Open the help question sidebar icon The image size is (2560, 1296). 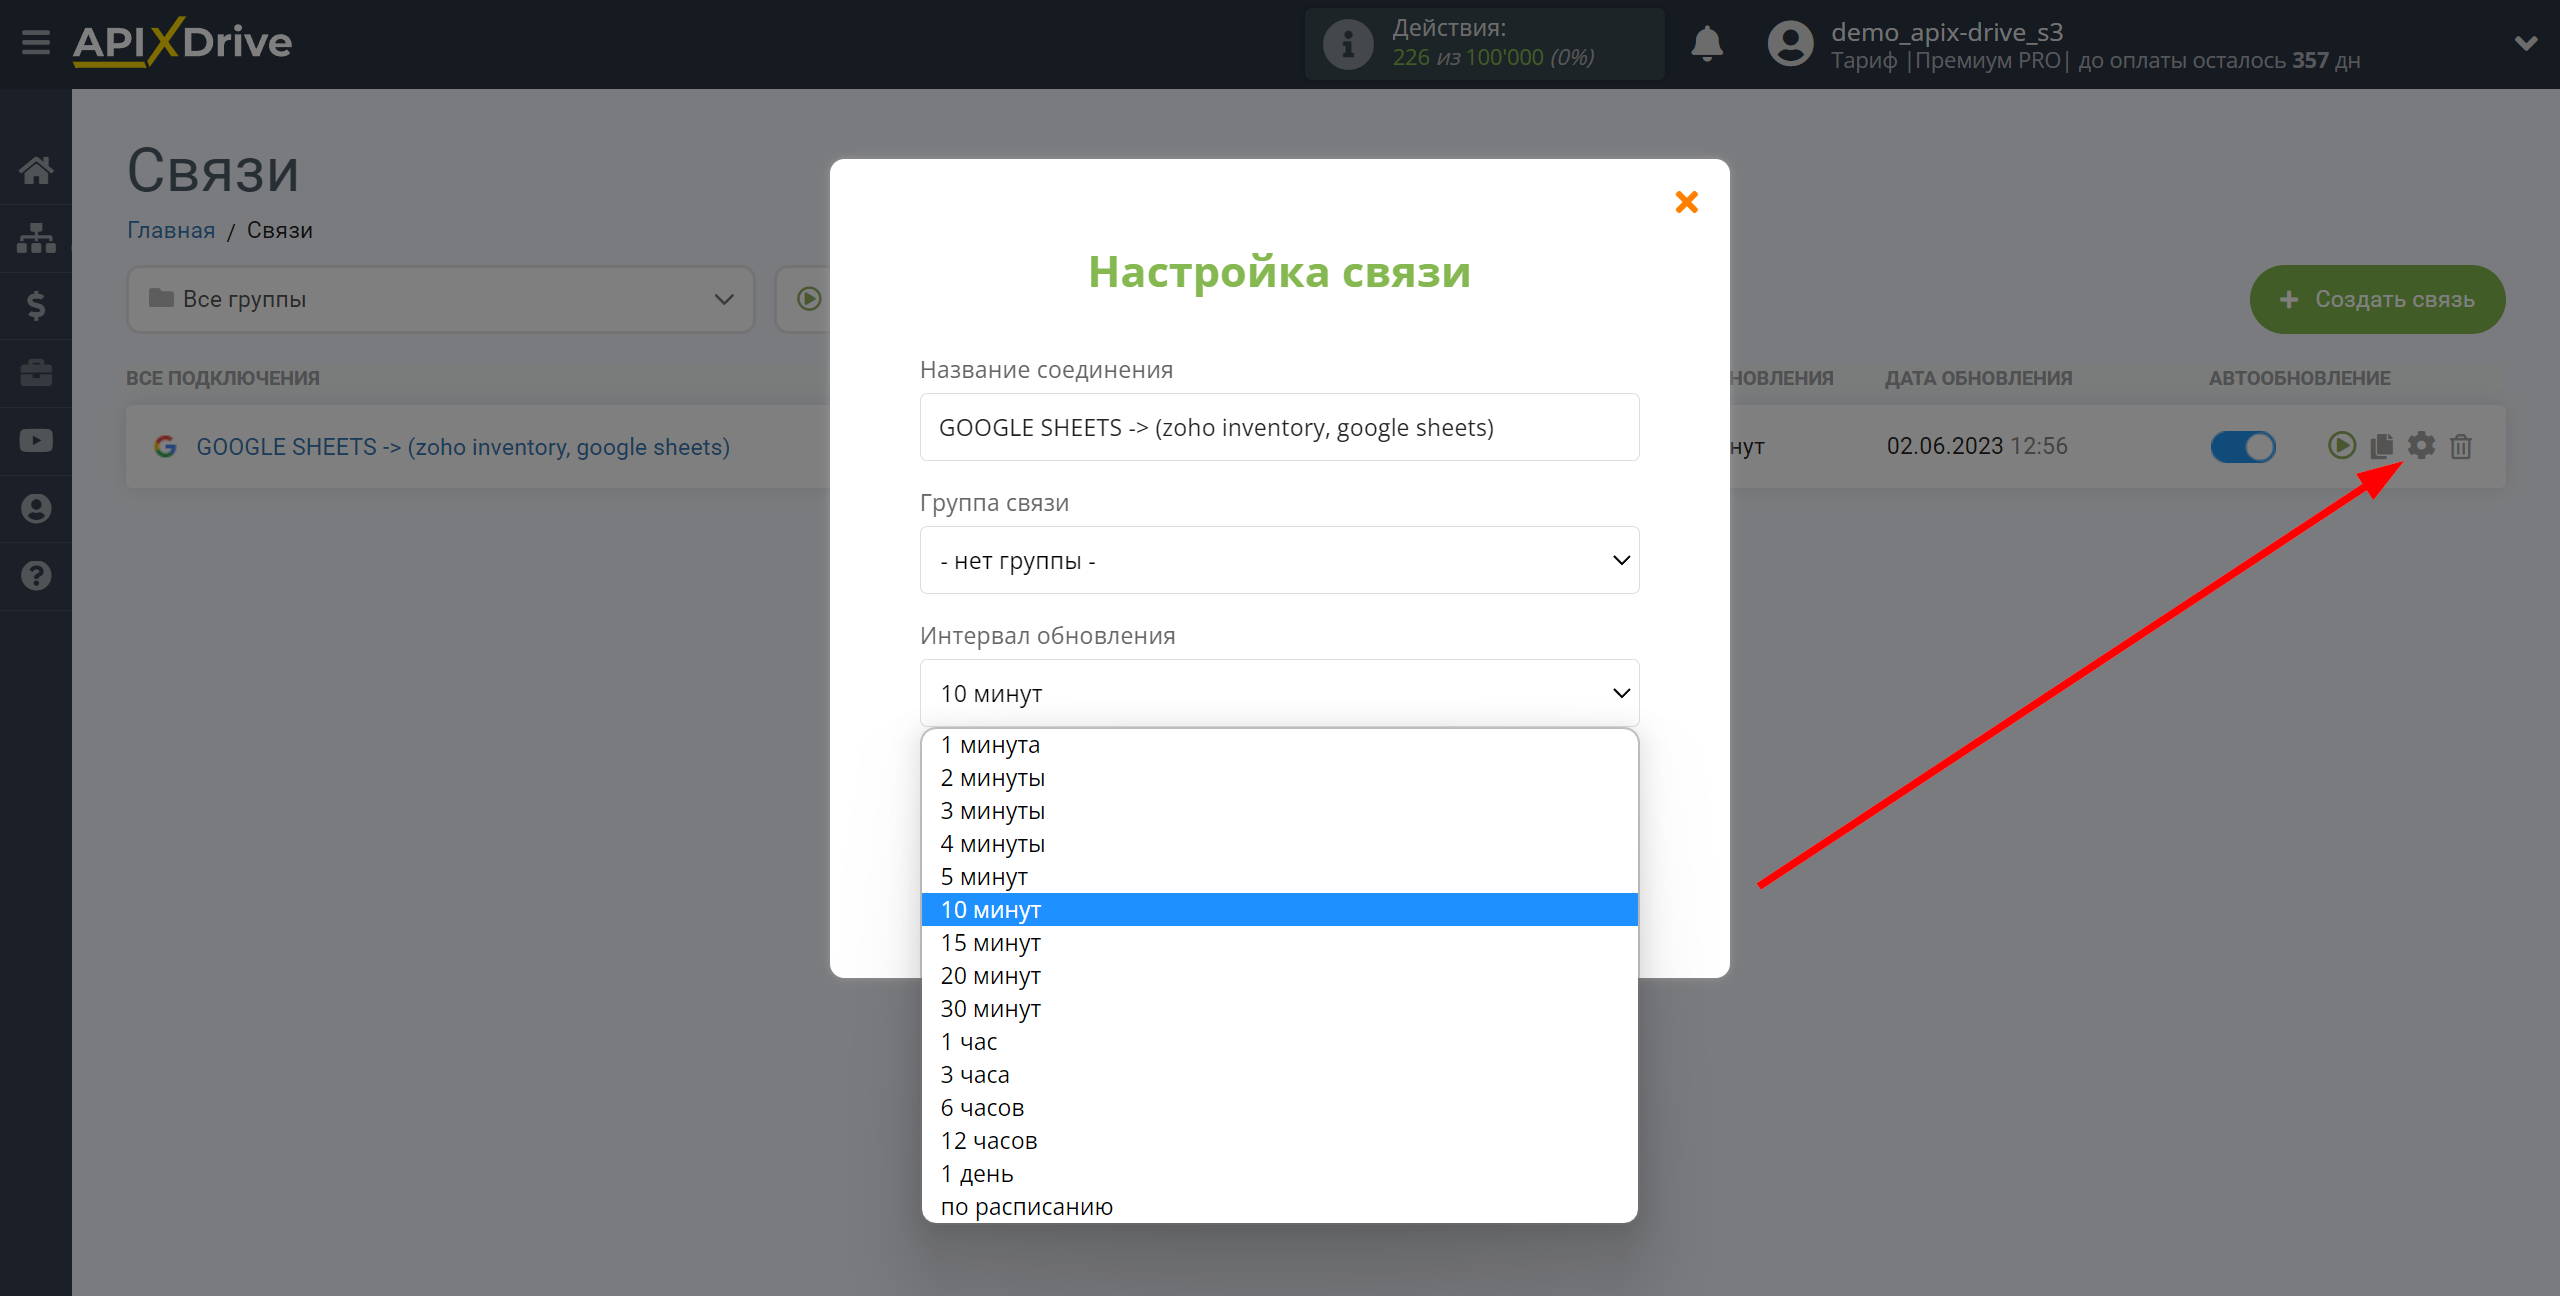[x=36, y=576]
